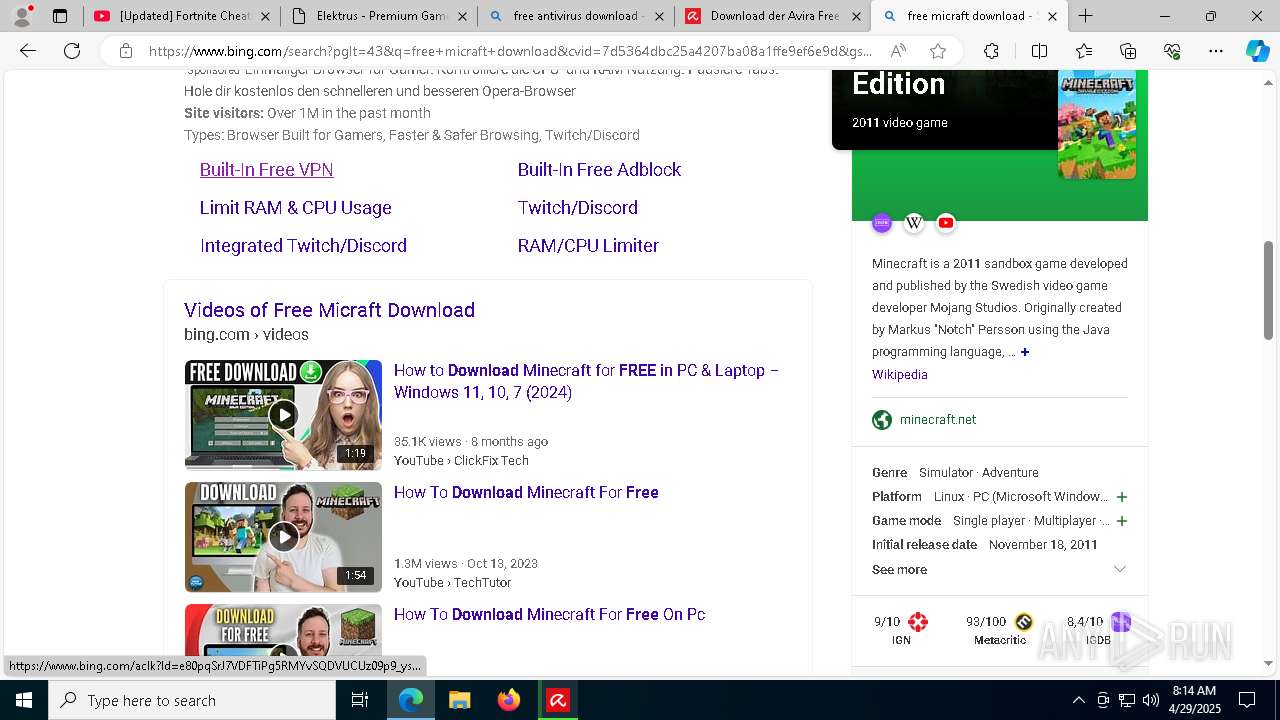The height and width of the screenshot is (720, 1280).
Task: Open the purple round icon in knowledge panel
Action: coord(881,223)
